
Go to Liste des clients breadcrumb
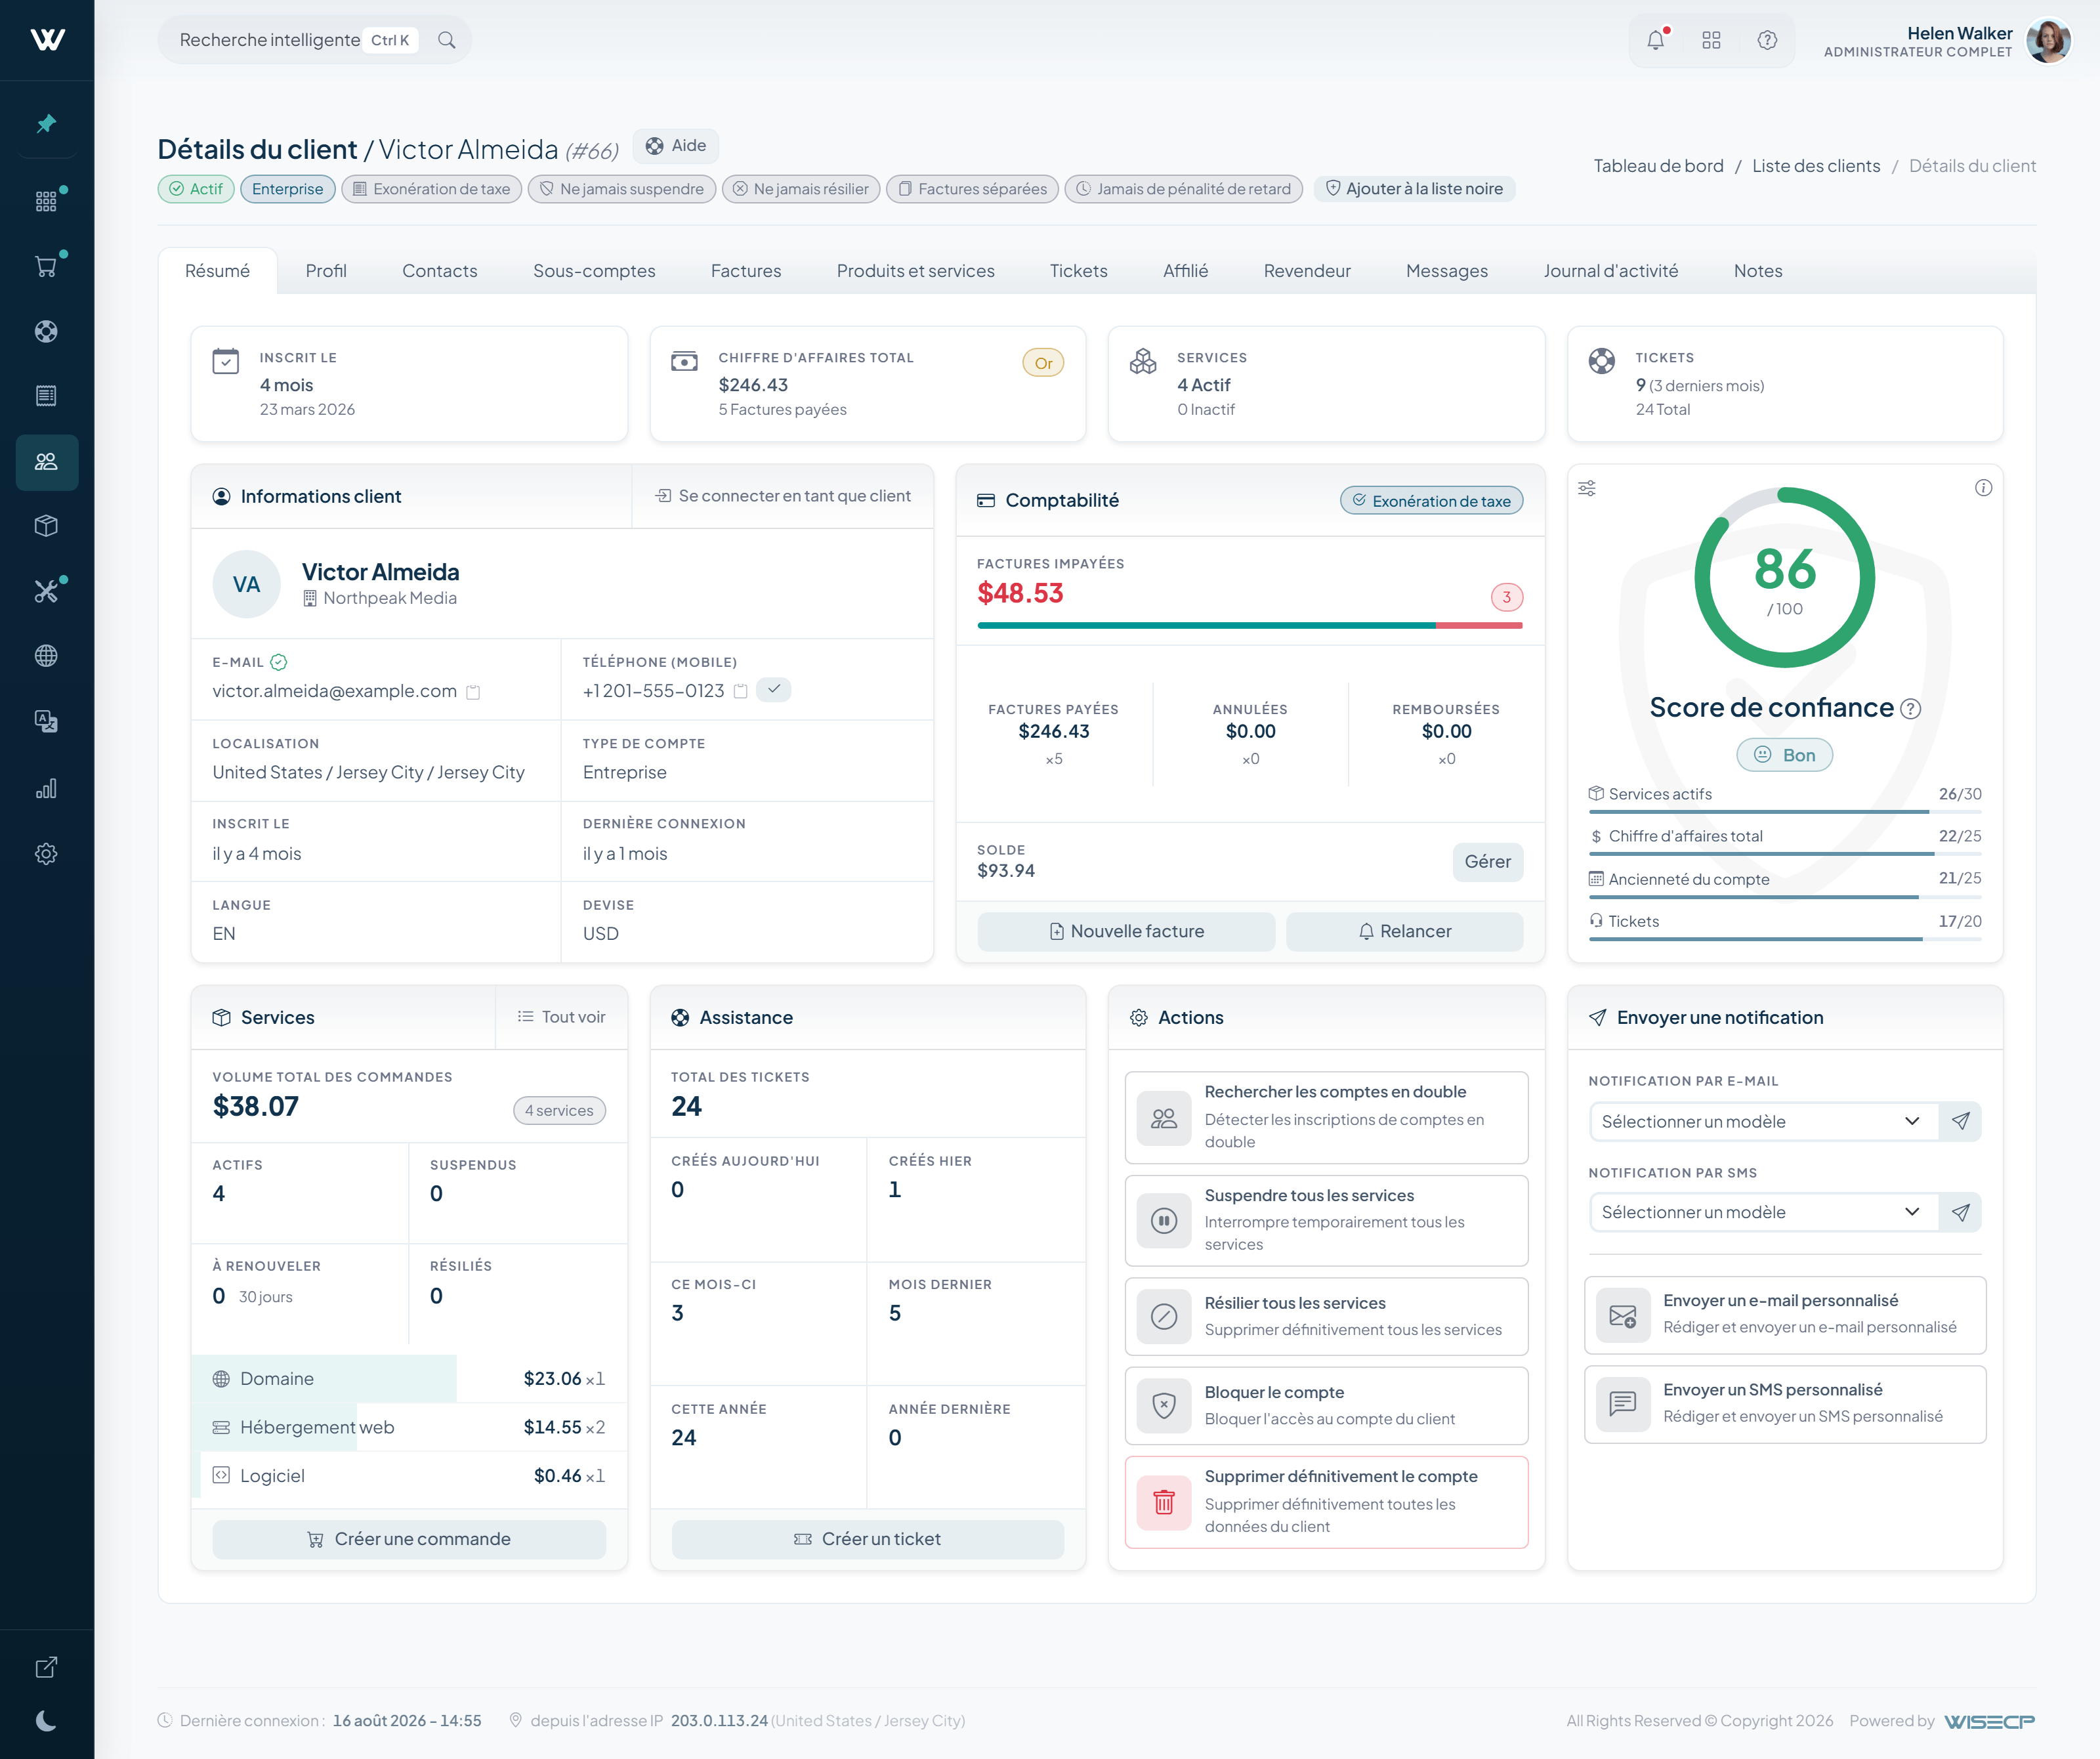(1815, 166)
